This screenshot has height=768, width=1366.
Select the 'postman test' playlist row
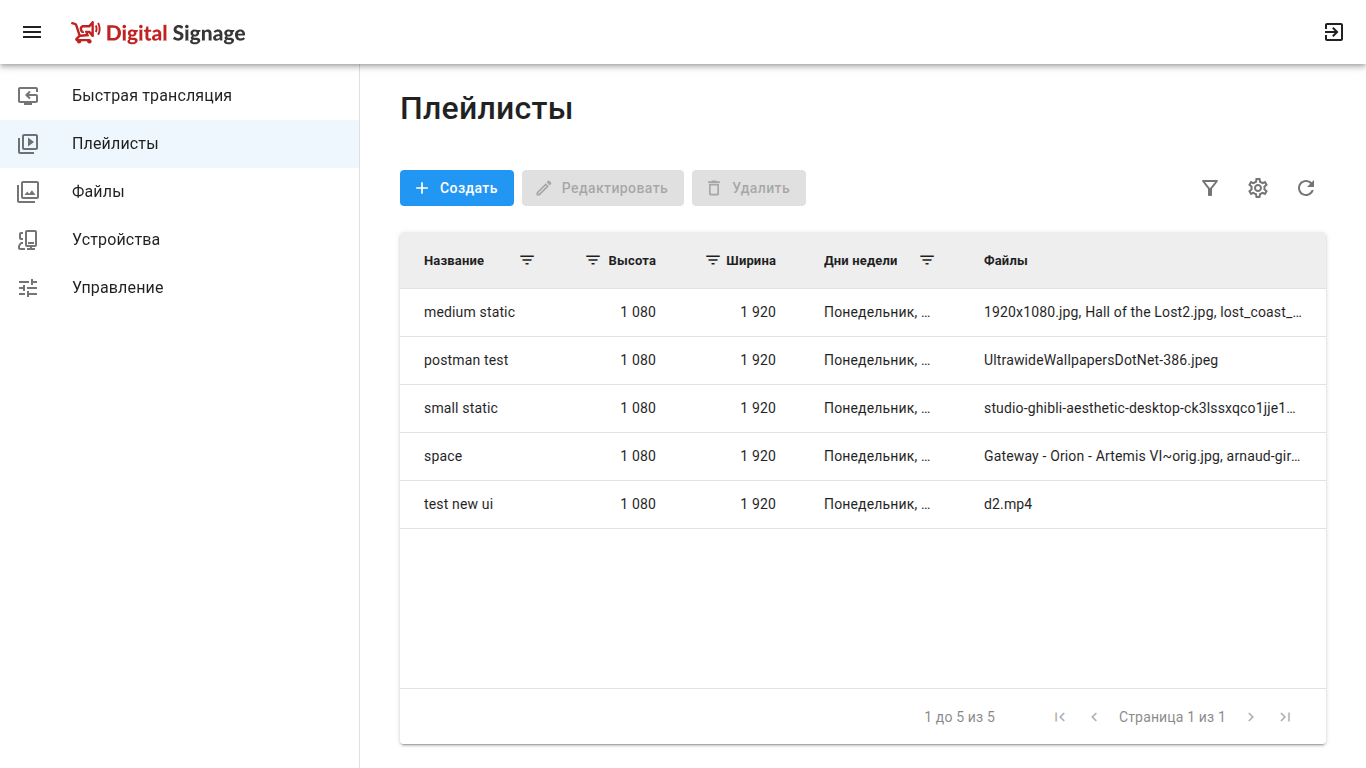[x=863, y=360]
